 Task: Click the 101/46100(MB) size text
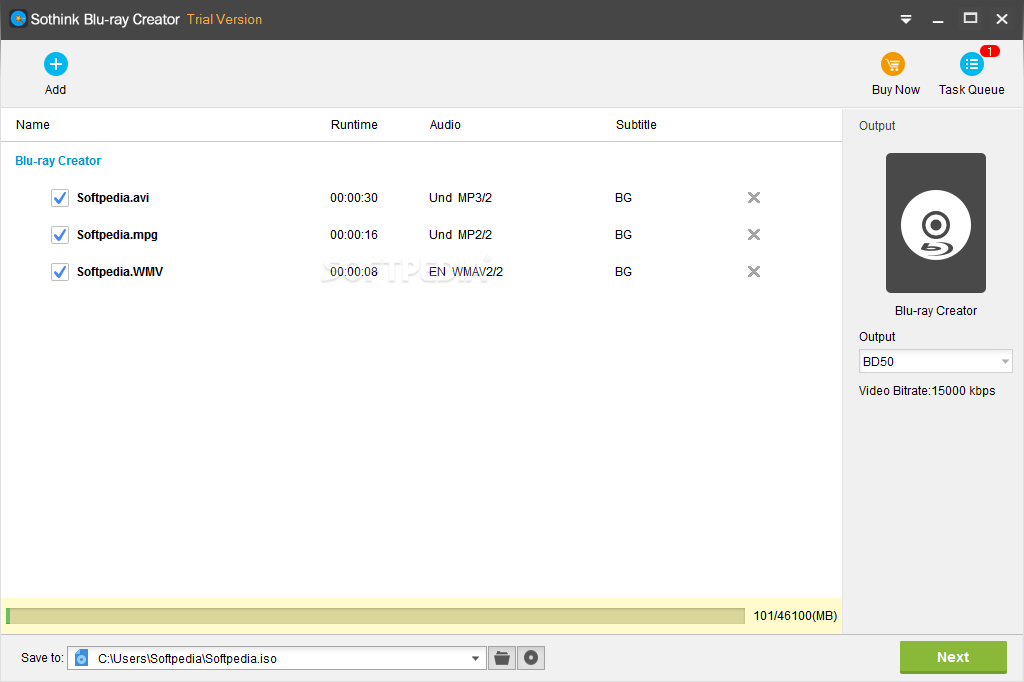795,616
